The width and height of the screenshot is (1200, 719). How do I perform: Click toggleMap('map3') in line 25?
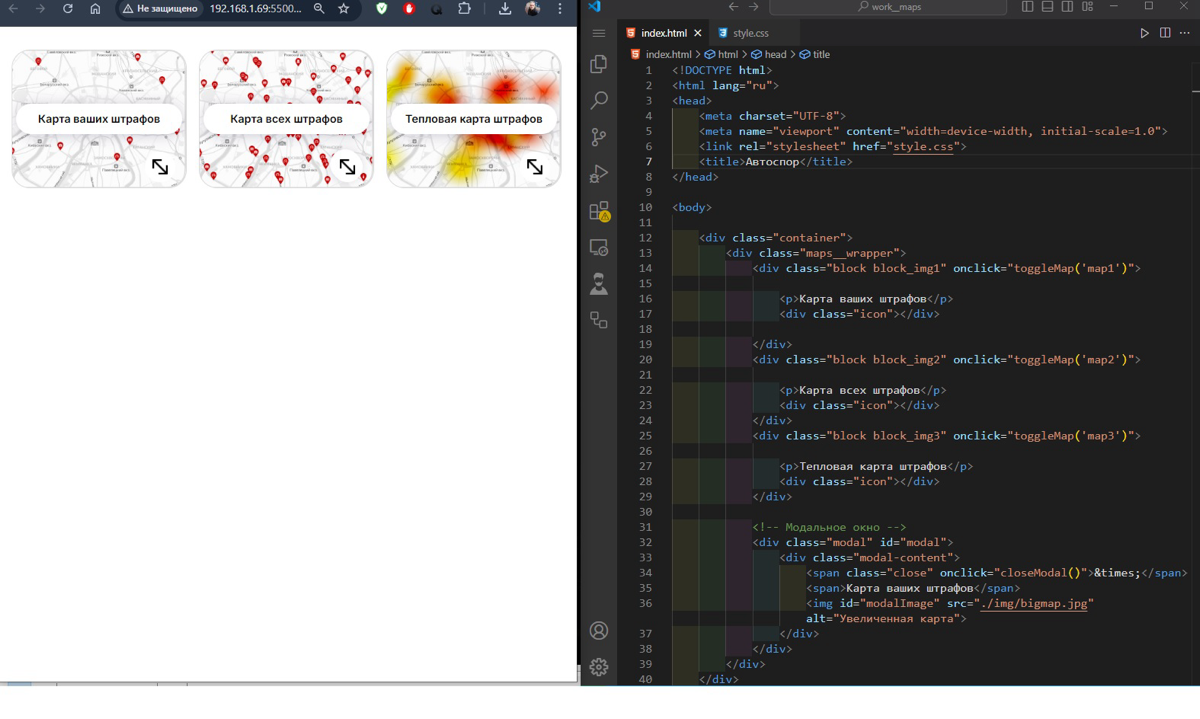coord(1070,436)
